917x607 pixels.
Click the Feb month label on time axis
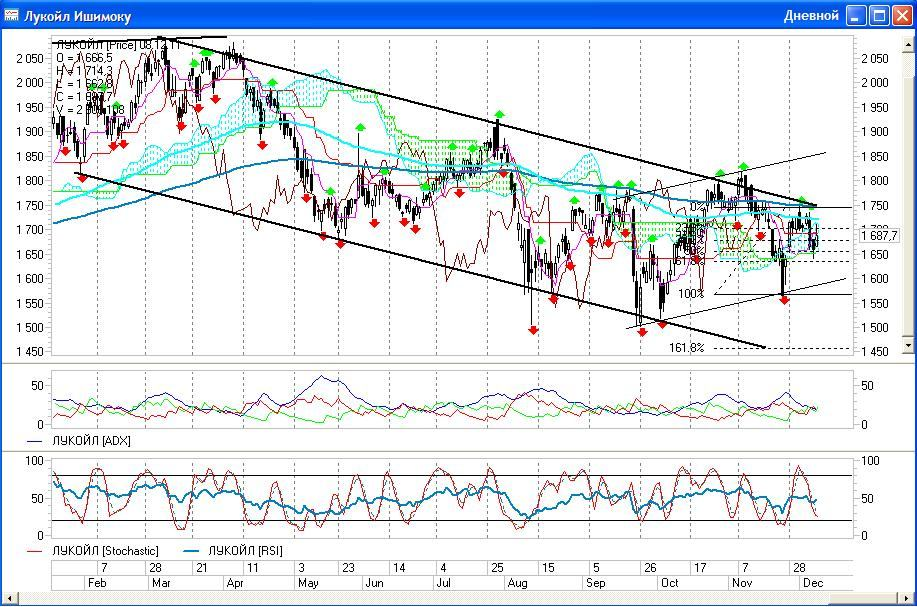97,583
